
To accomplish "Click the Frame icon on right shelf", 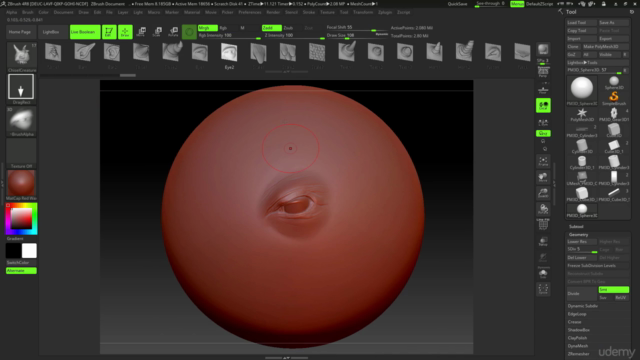I will click(x=543, y=161).
